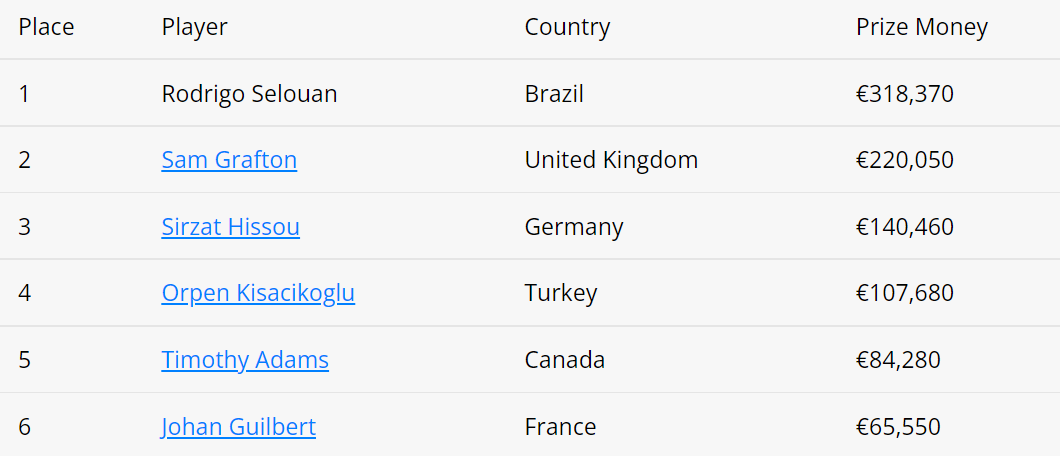Open the Sirzat Hissou player link

pos(231,227)
